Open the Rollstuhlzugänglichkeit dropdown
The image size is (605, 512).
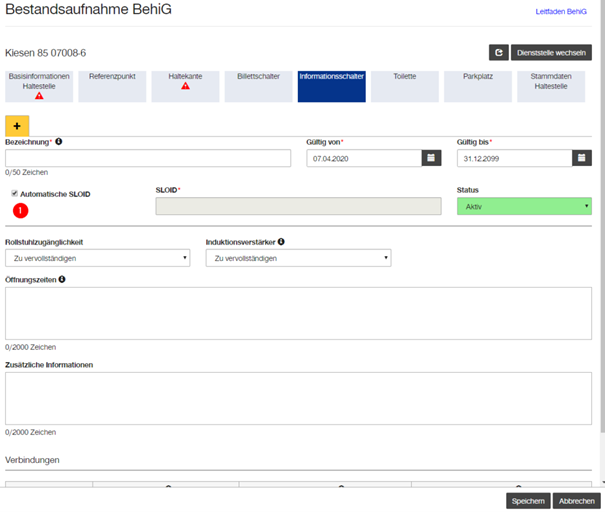[98, 258]
